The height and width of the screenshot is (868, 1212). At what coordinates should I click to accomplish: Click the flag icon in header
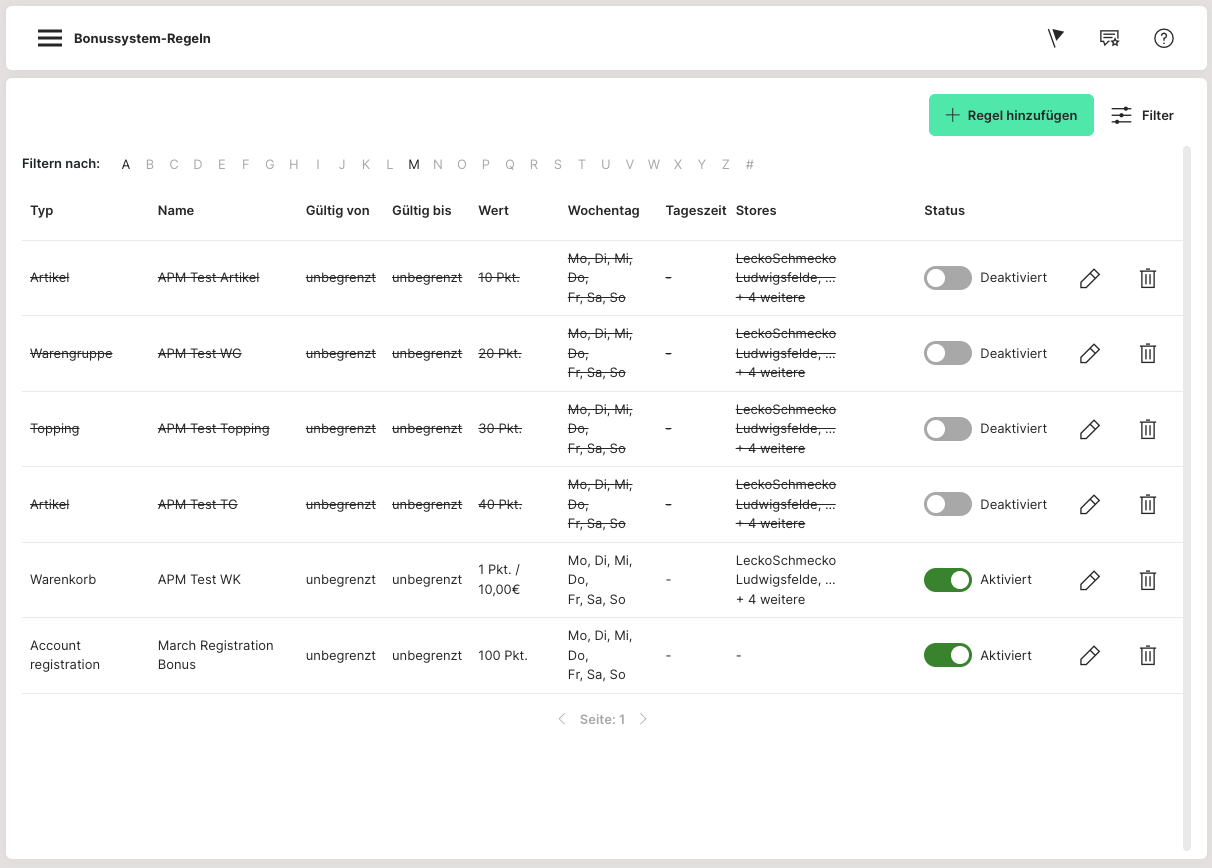[1055, 38]
